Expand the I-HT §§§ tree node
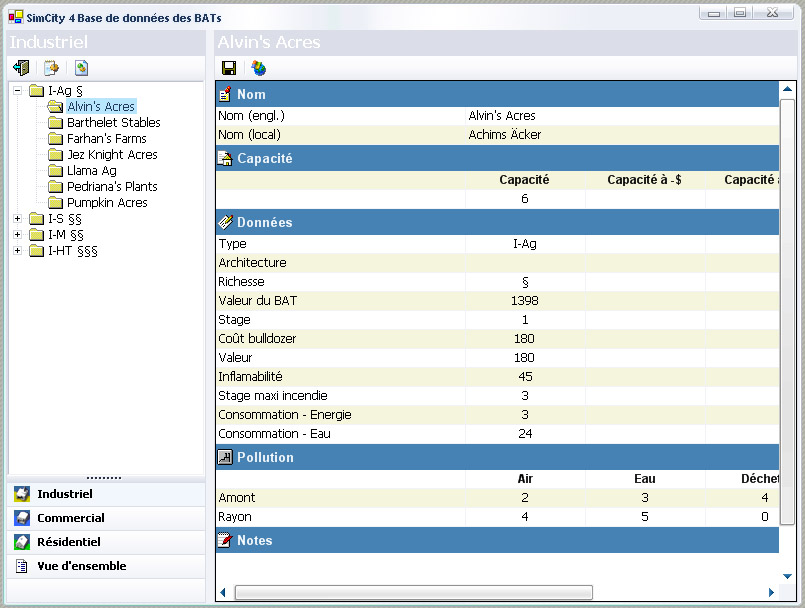805x608 pixels. click(17, 251)
